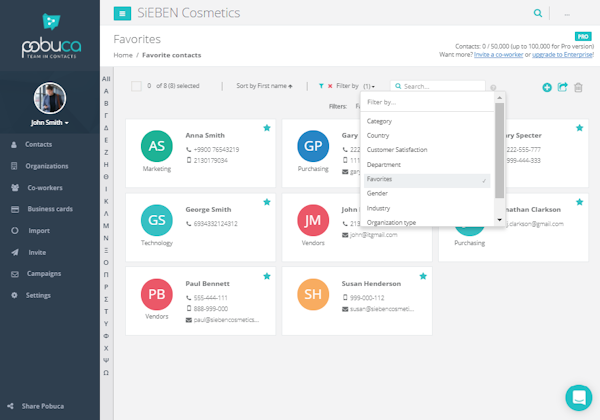
Task: Click the AS avatar of Anna Smith
Action: coord(157,146)
